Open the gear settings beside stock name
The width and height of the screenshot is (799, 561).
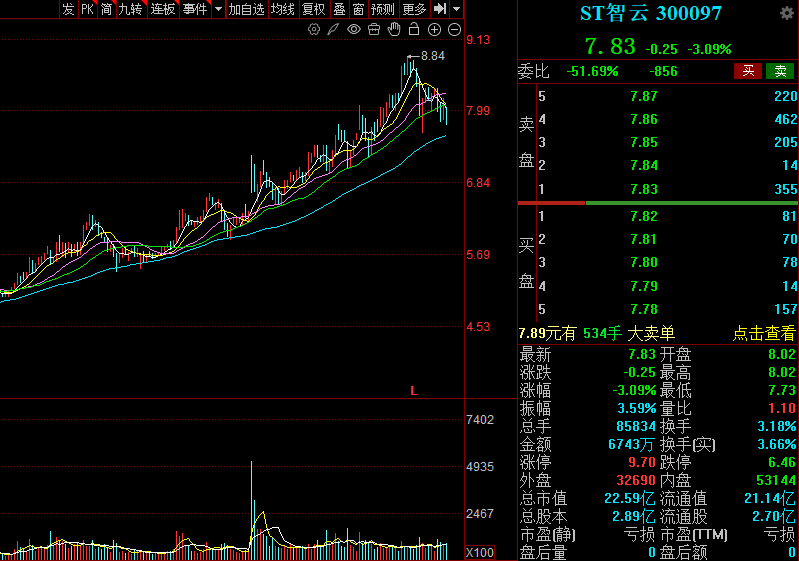[786, 13]
